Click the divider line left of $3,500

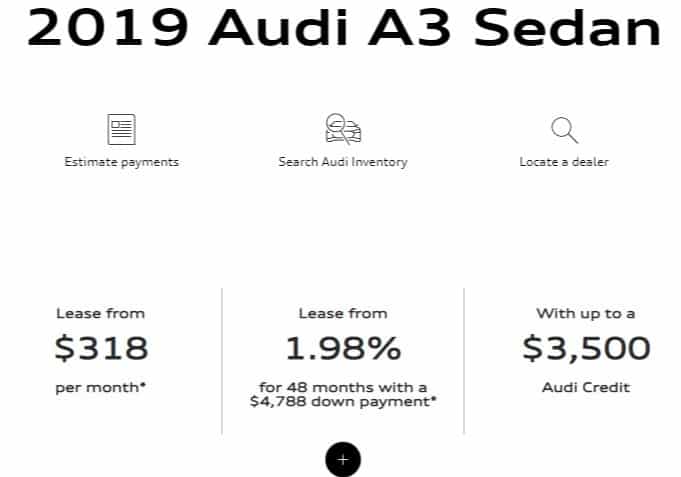(x=464, y=360)
